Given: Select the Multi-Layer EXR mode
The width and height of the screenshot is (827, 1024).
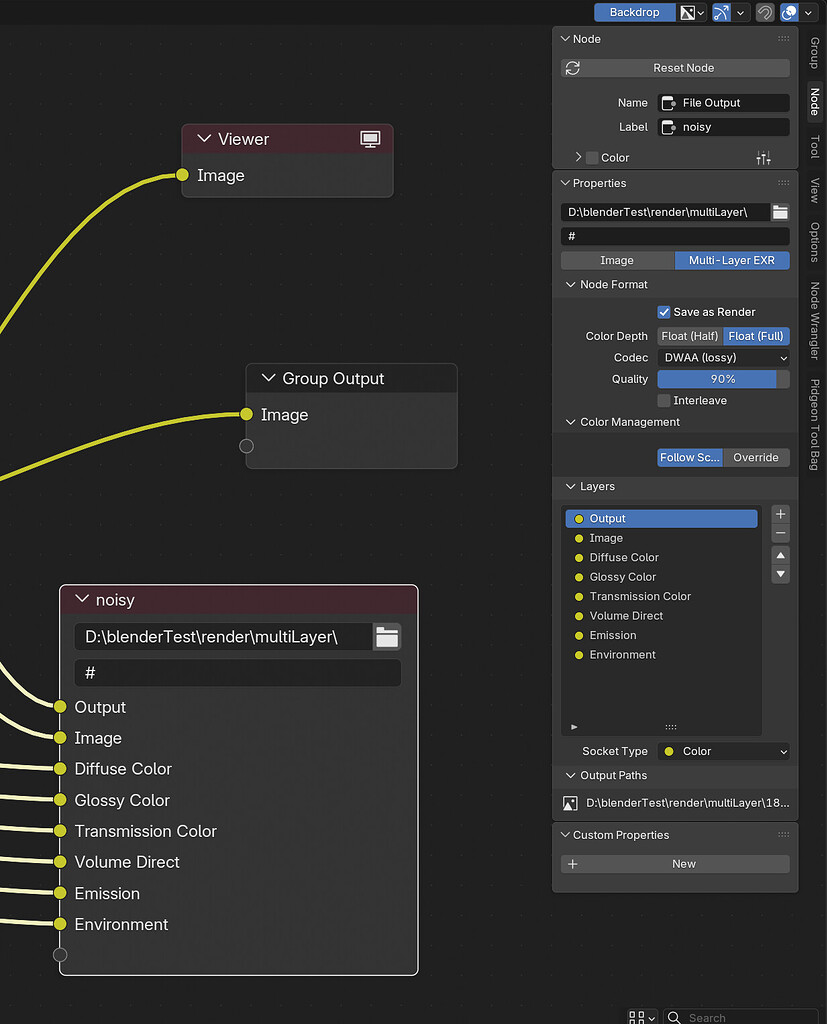Looking at the screenshot, I should point(732,261).
